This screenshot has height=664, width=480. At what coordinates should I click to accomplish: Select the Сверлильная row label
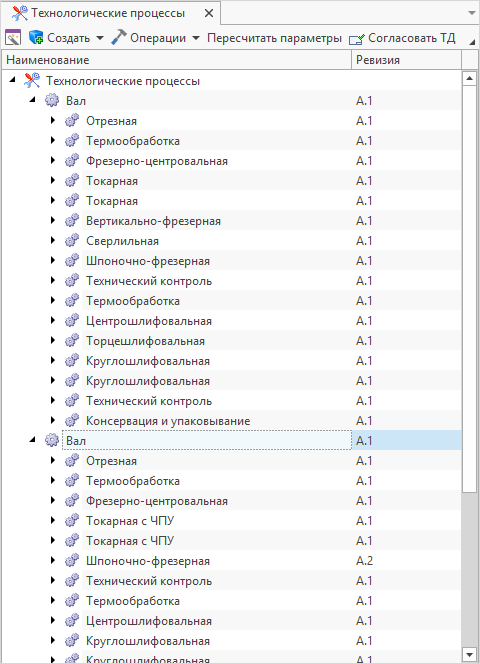(122, 241)
